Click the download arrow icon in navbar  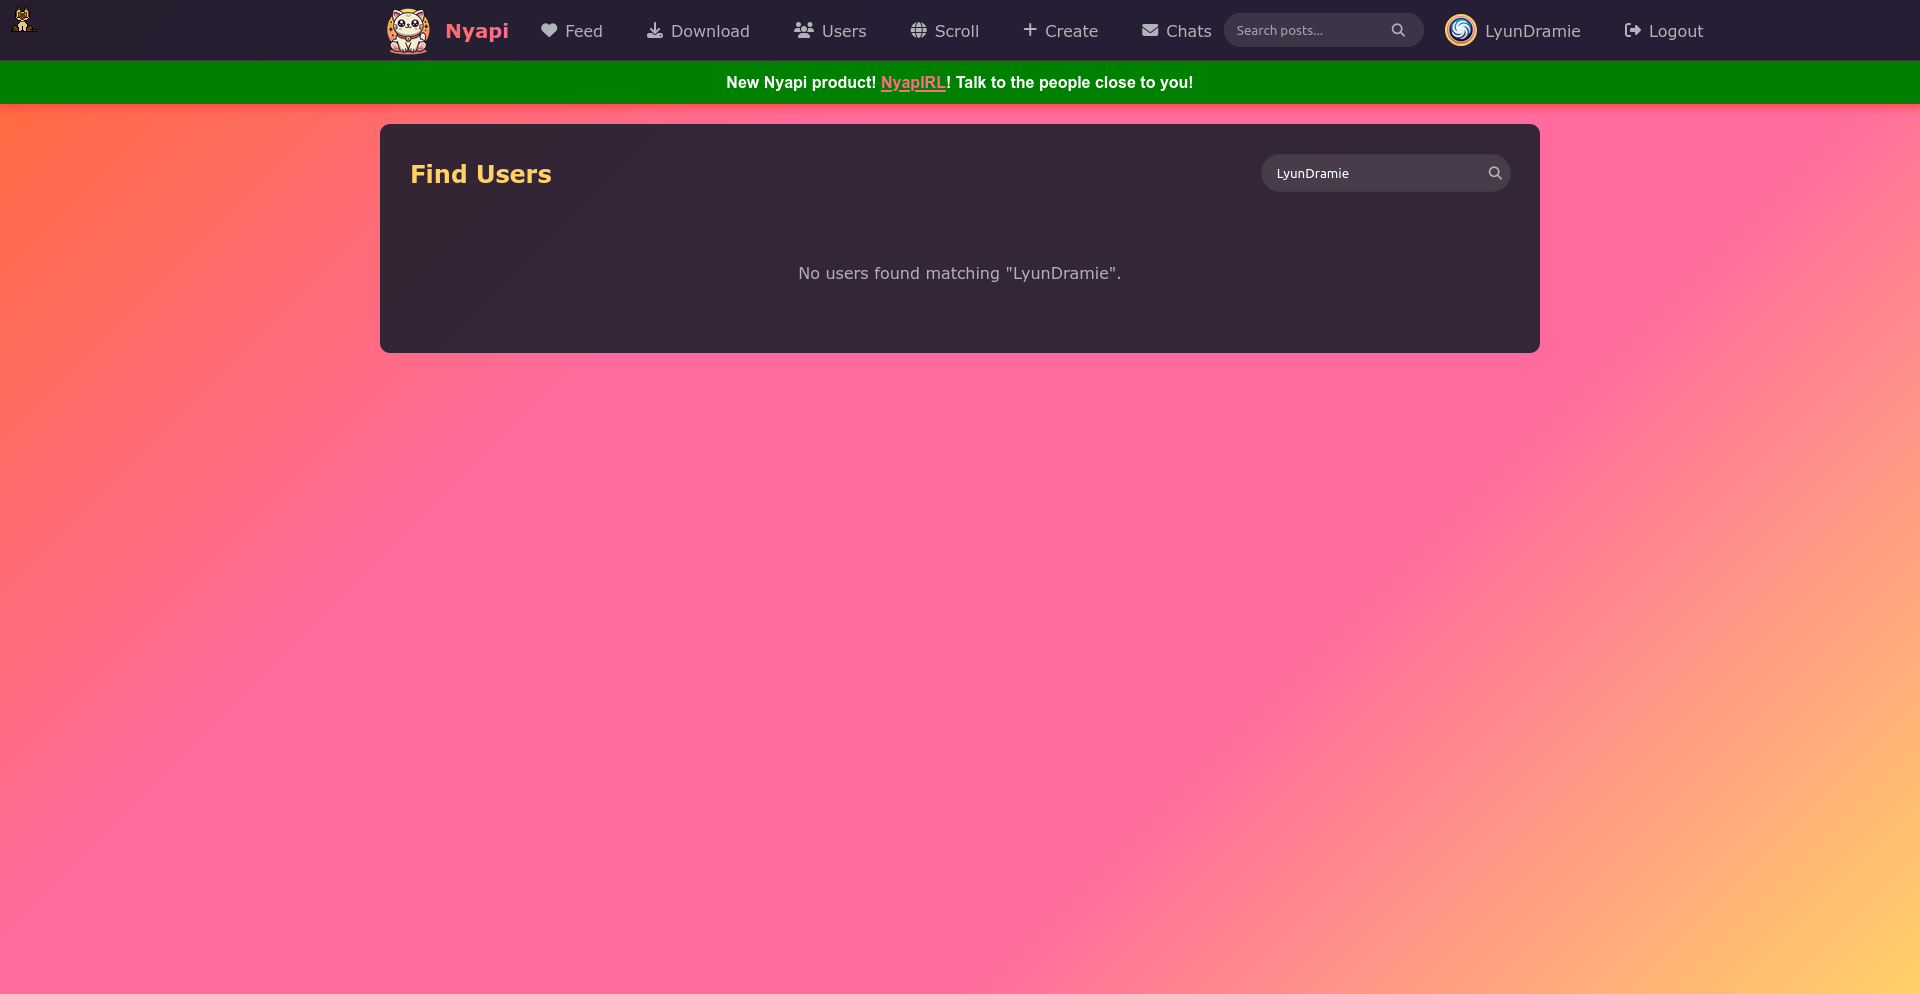(655, 31)
